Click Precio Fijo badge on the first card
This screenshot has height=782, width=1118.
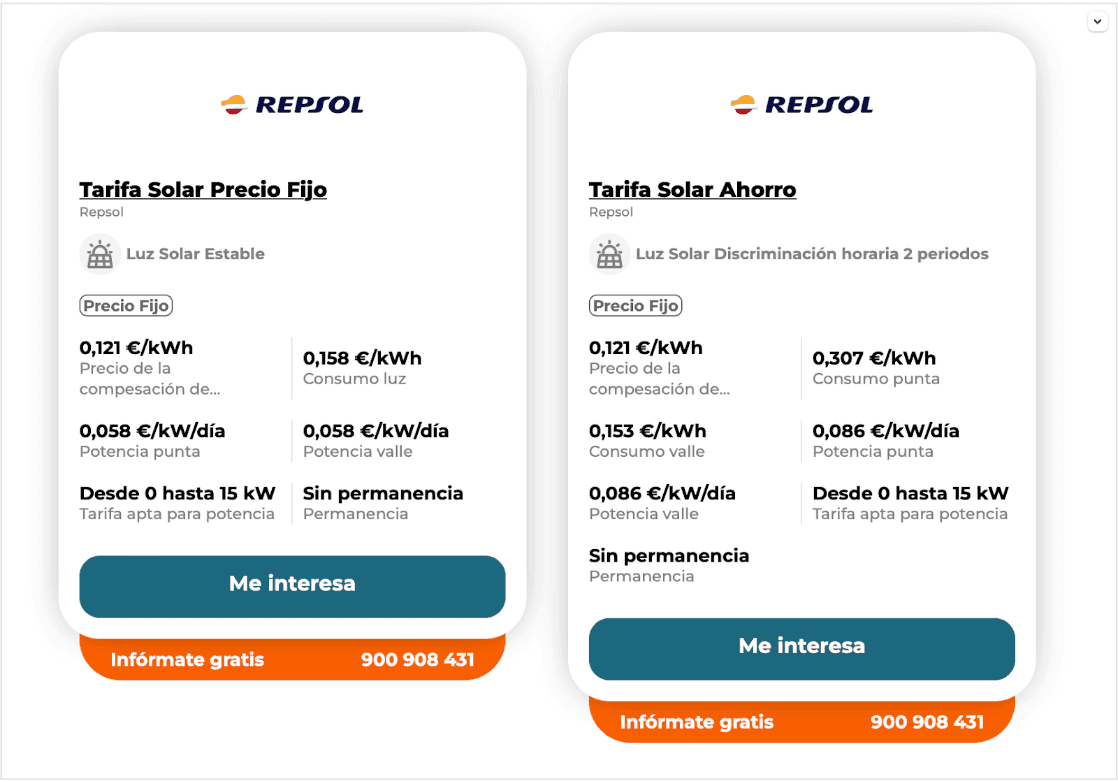pyautogui.click(x=126, y=306)
